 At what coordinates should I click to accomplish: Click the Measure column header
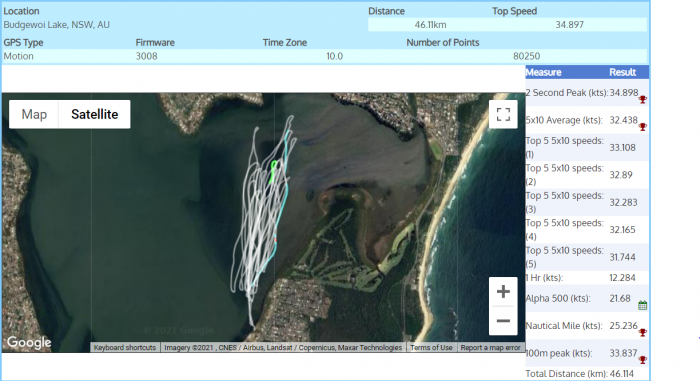(x=543, y=72)
